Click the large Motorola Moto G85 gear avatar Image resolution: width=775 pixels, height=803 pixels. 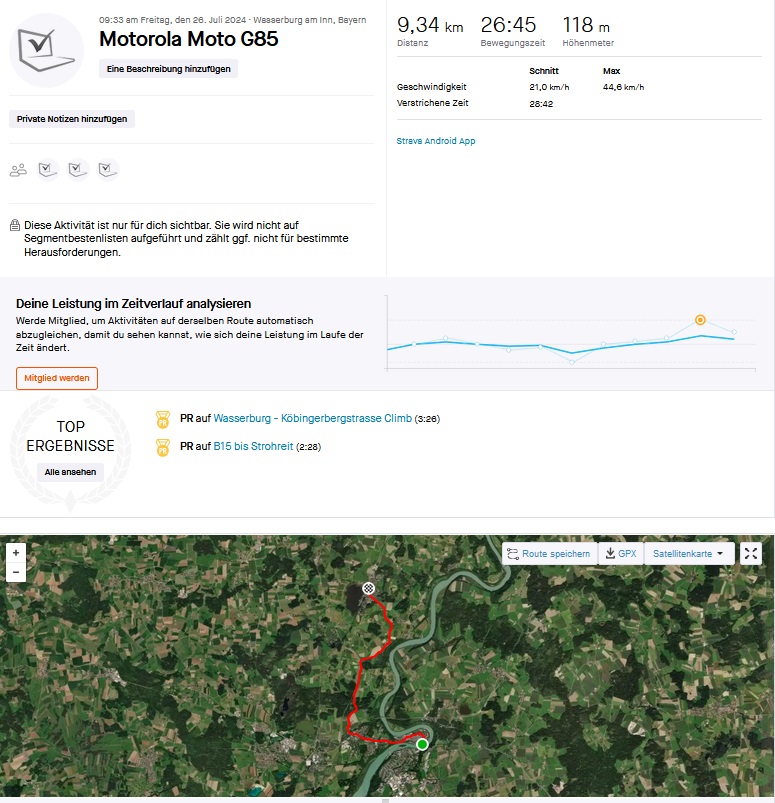46,50
